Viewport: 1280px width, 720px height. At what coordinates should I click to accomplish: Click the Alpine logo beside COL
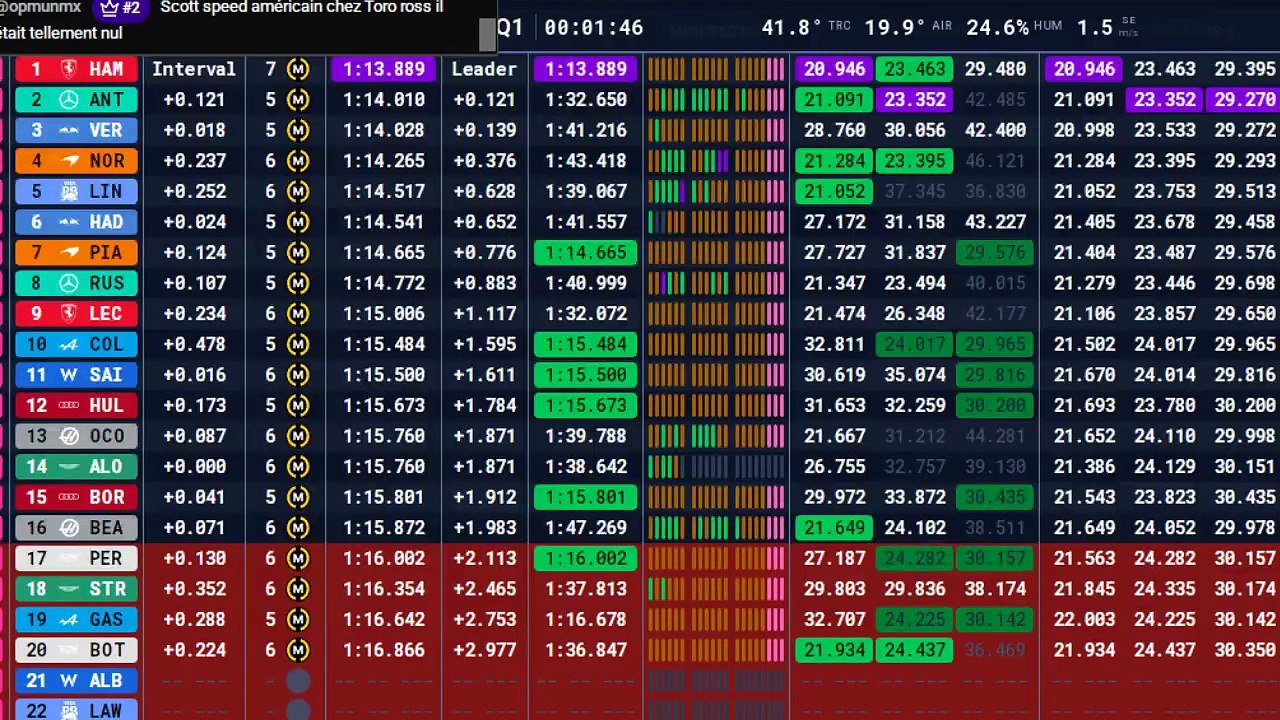69,344
